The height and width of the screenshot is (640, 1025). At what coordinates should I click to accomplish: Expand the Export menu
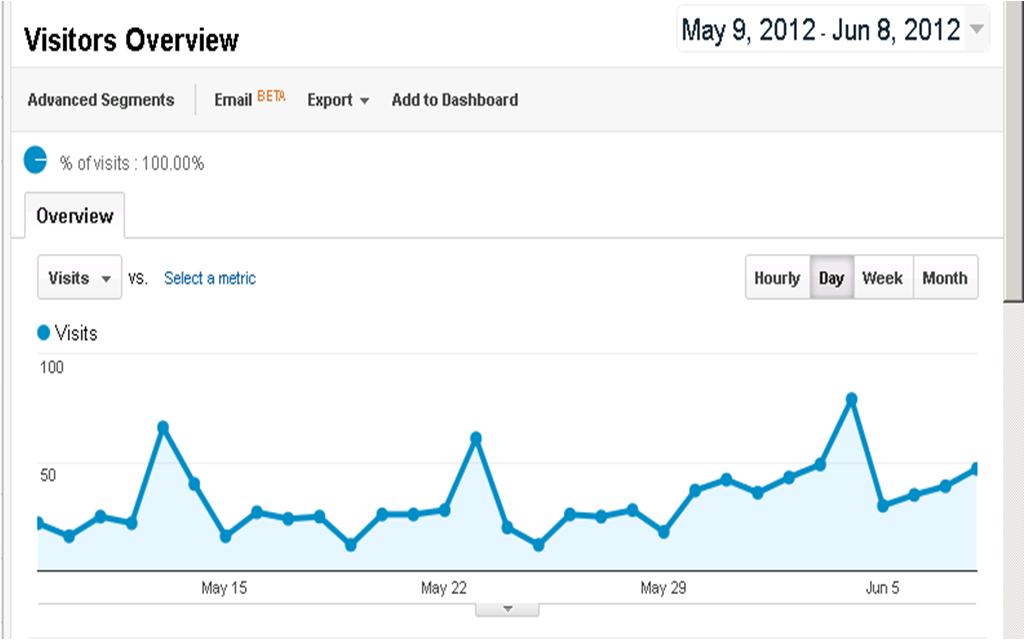338,100
